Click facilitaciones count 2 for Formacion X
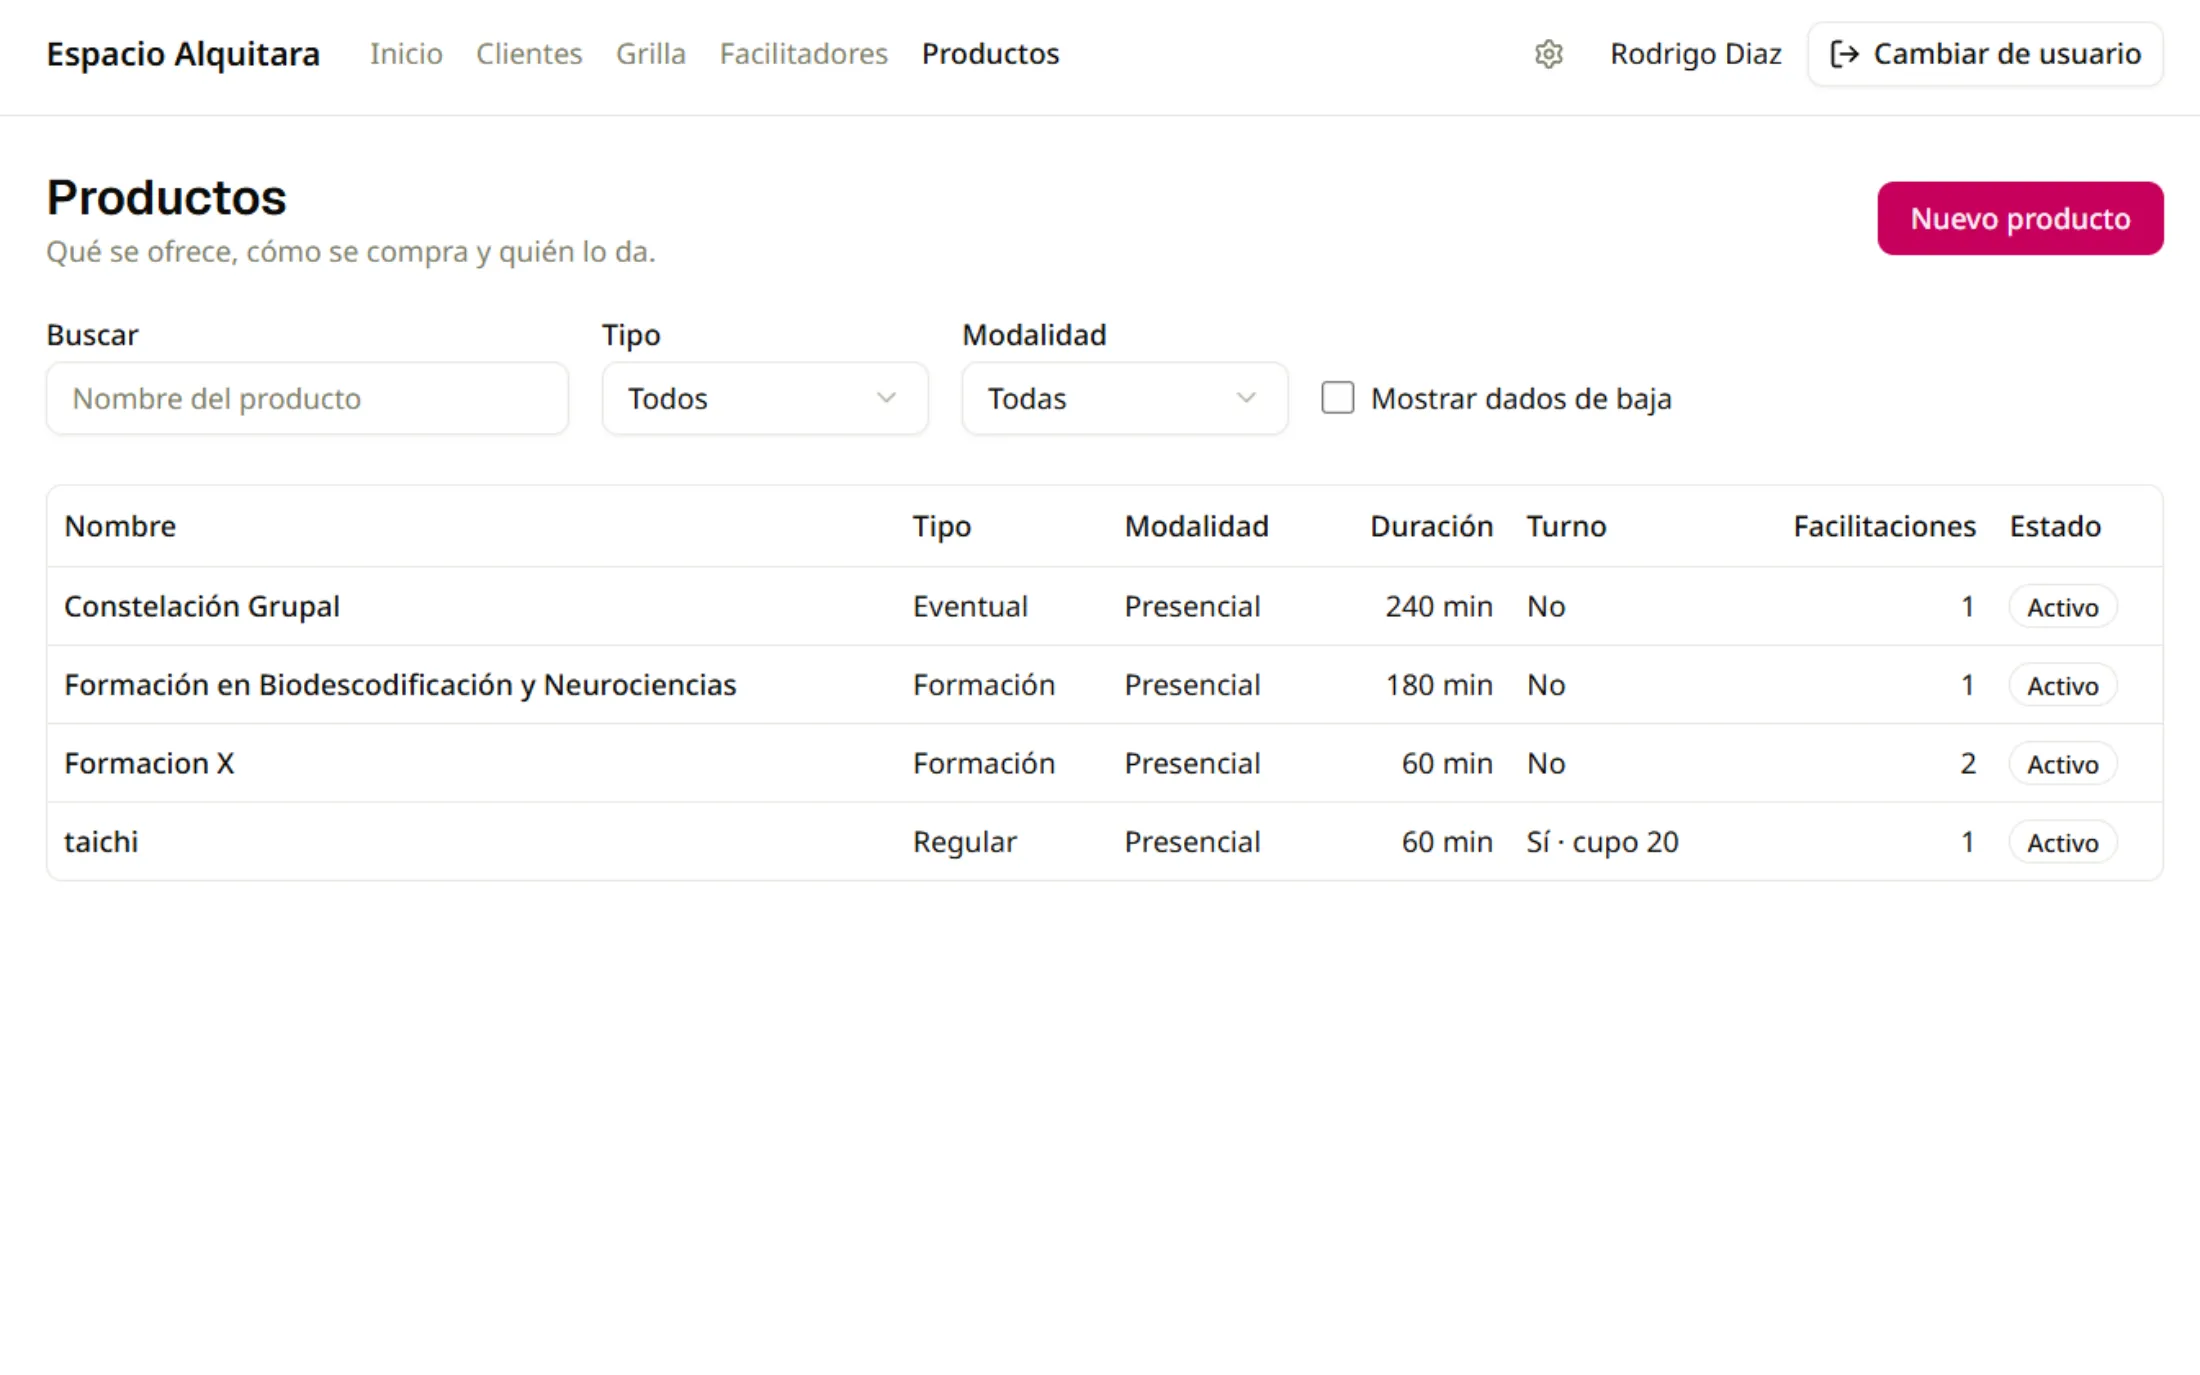The image size is (2200, 1375). [x=1967, y=763]
